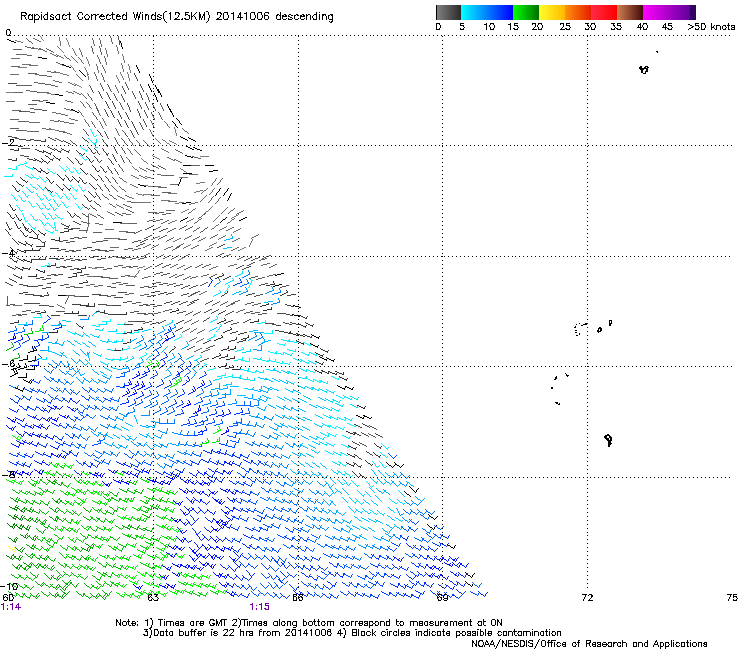Screen dimensions: 740x650
Task: Click the legend label '25'
Action: [x=565, y=27]
